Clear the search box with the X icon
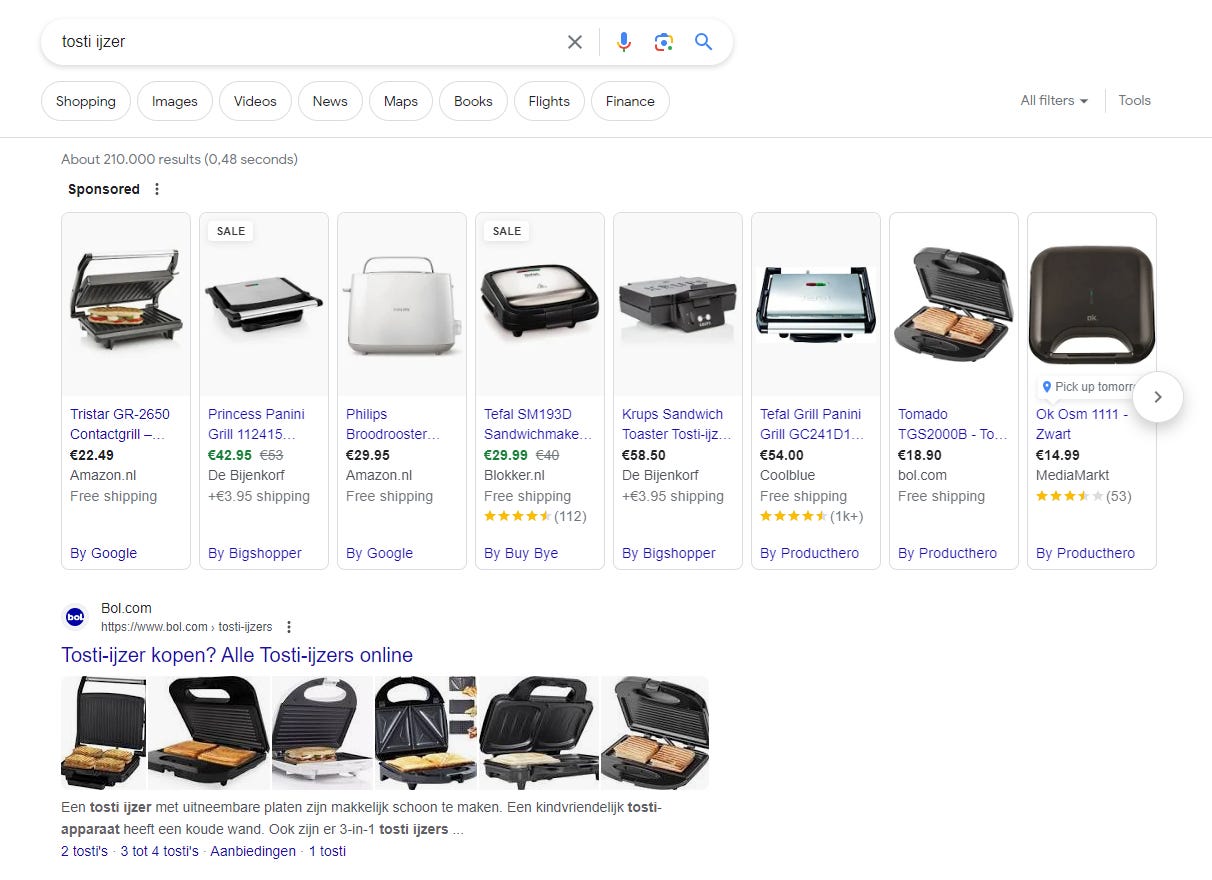Screen dimensions: 1212x880 pos(575,42)
